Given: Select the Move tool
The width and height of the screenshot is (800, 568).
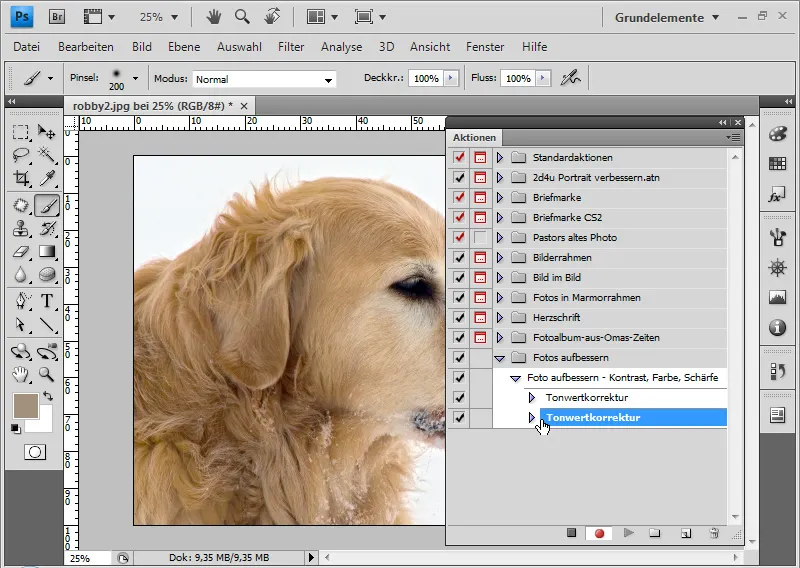Looking at the screenshot, I should pos(47,132).
